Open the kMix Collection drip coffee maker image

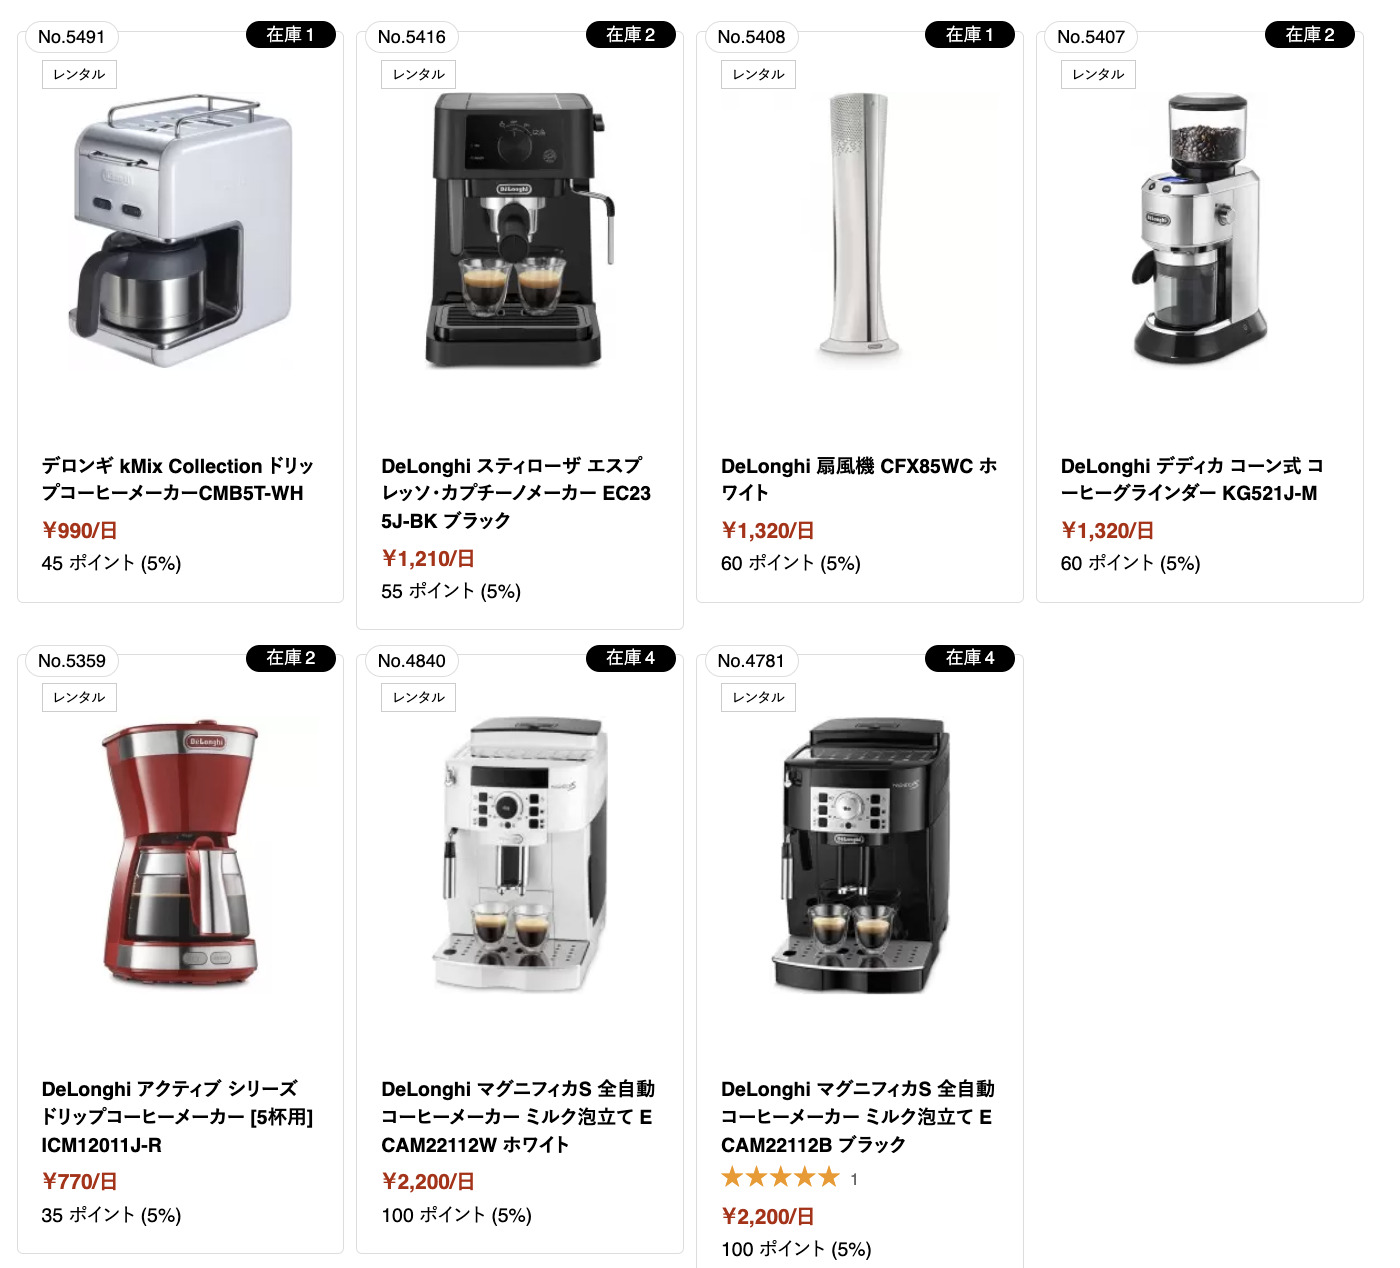coord(180,231)
